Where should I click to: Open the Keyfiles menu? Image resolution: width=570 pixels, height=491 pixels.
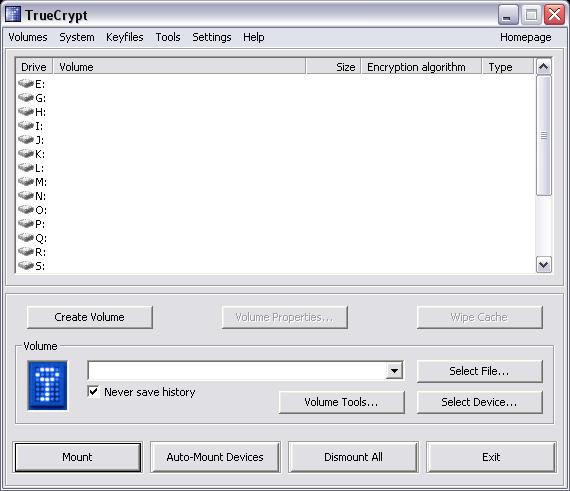pyautogui.click(x=125, y=37)
